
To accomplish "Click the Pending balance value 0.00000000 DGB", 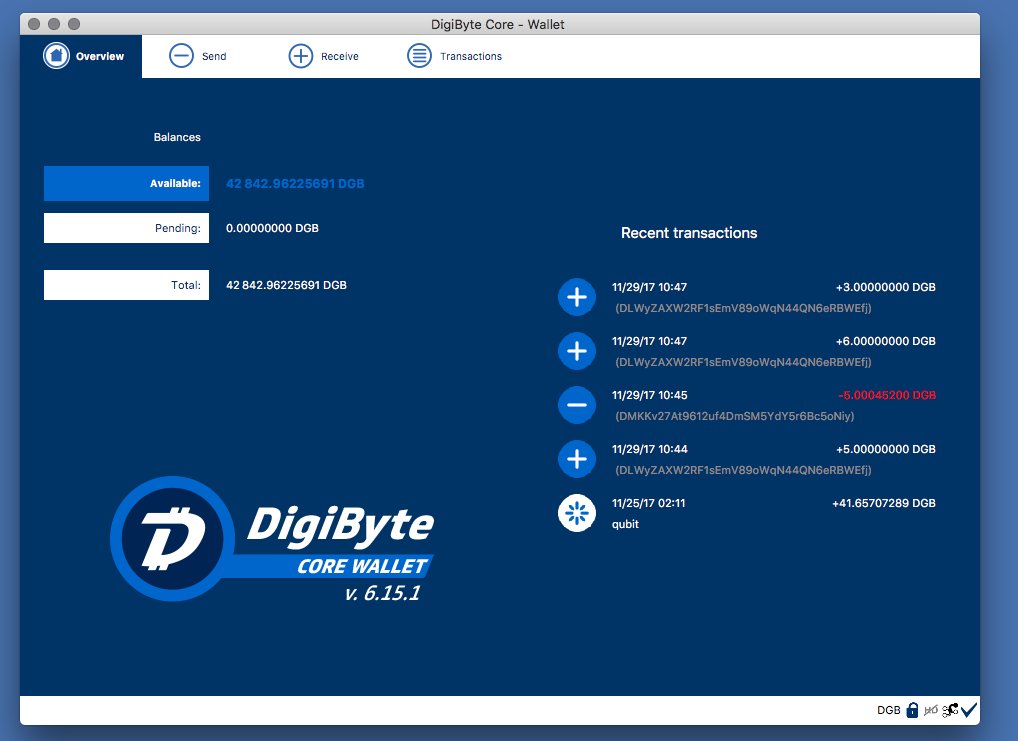I will coord(272,228).
